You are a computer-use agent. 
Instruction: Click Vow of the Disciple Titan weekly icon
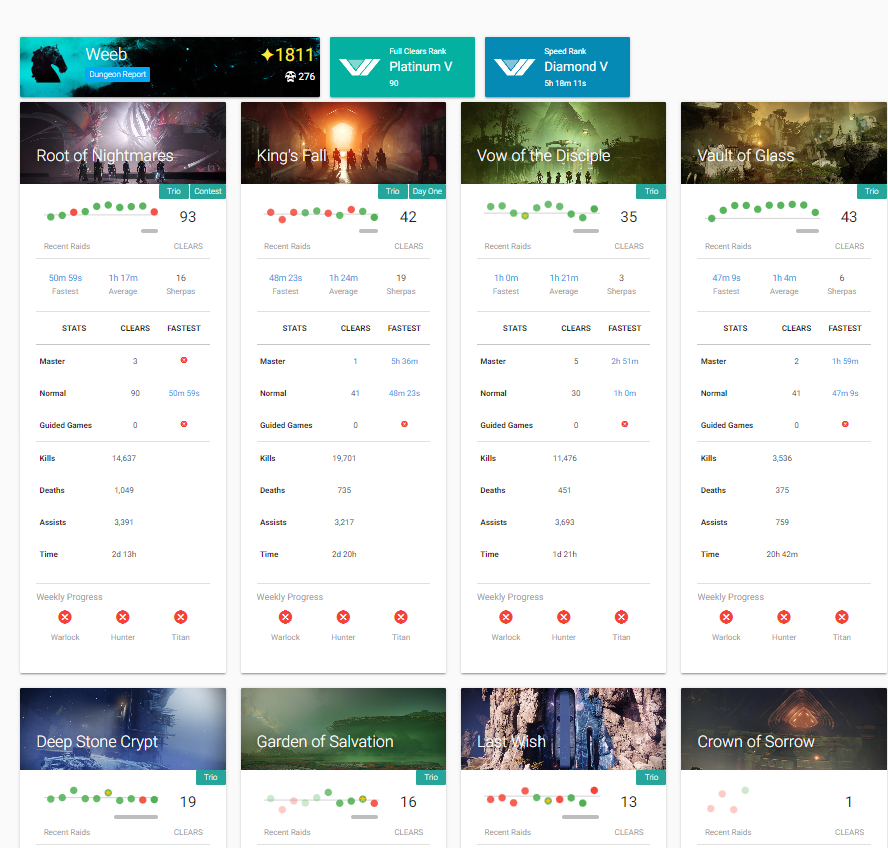coord(621,617)
